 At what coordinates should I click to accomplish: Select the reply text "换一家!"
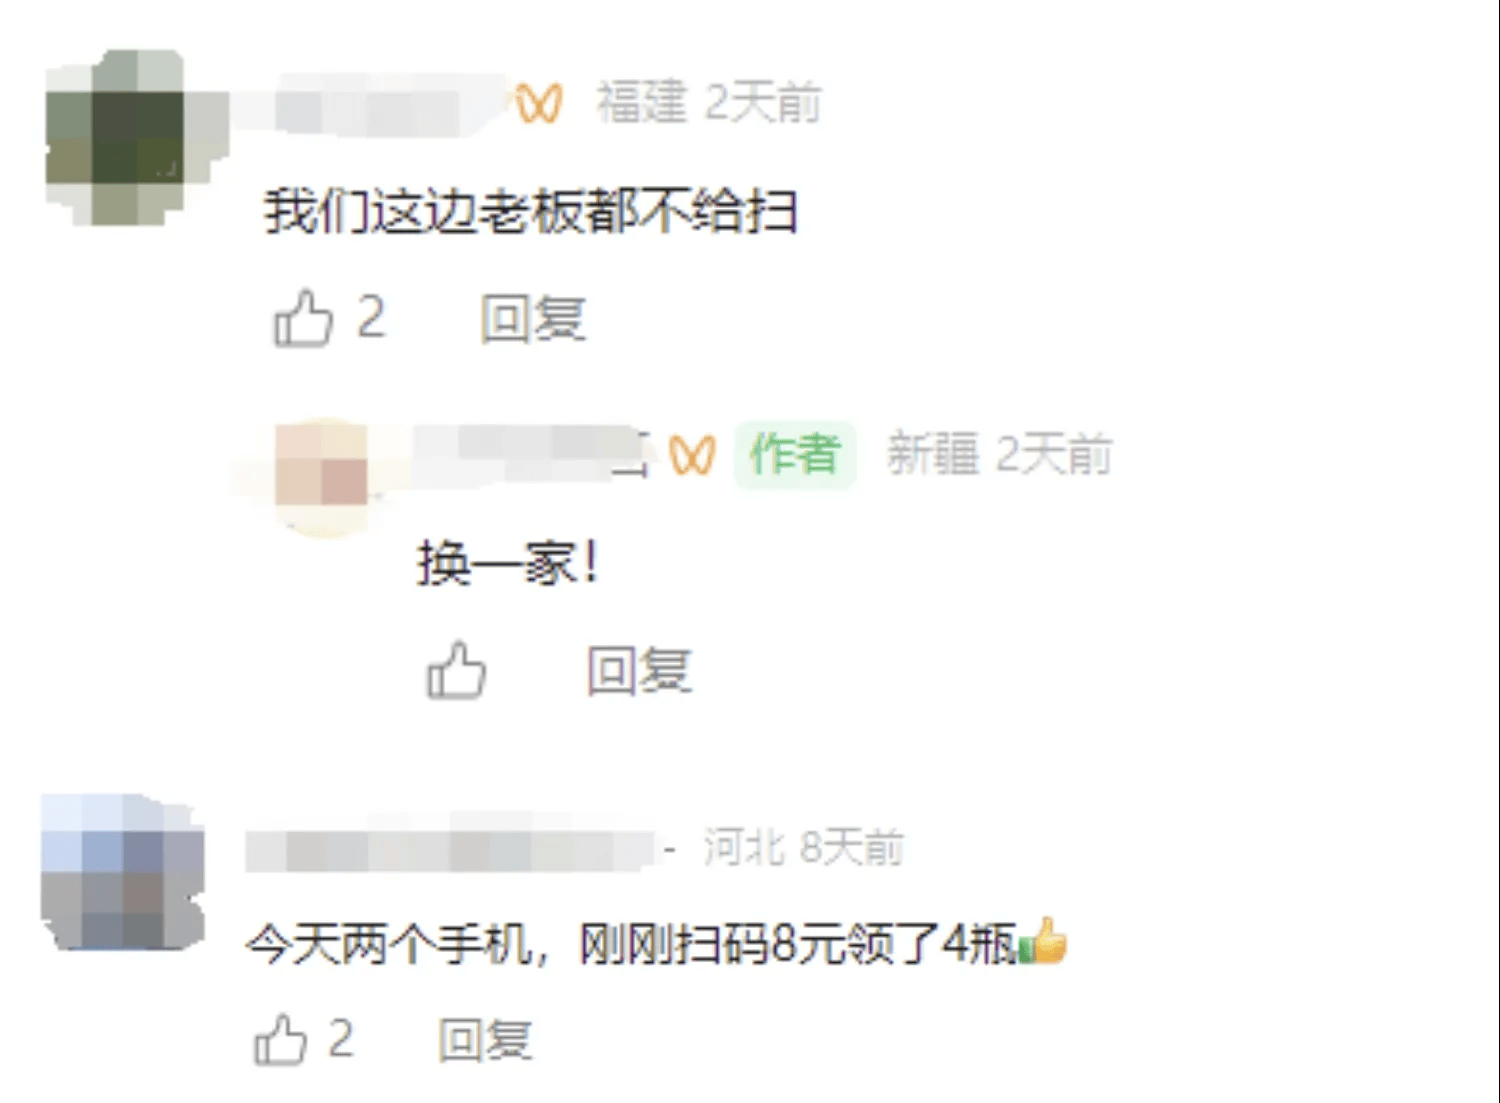[508, 564]
